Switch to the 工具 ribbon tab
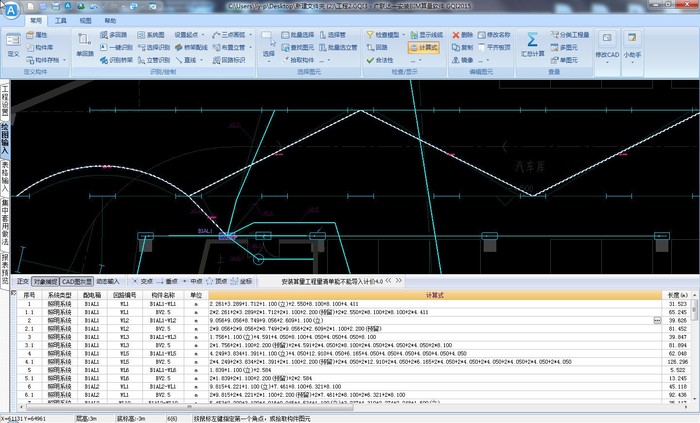Screen dimensions: 700x423 click(61, 19)
